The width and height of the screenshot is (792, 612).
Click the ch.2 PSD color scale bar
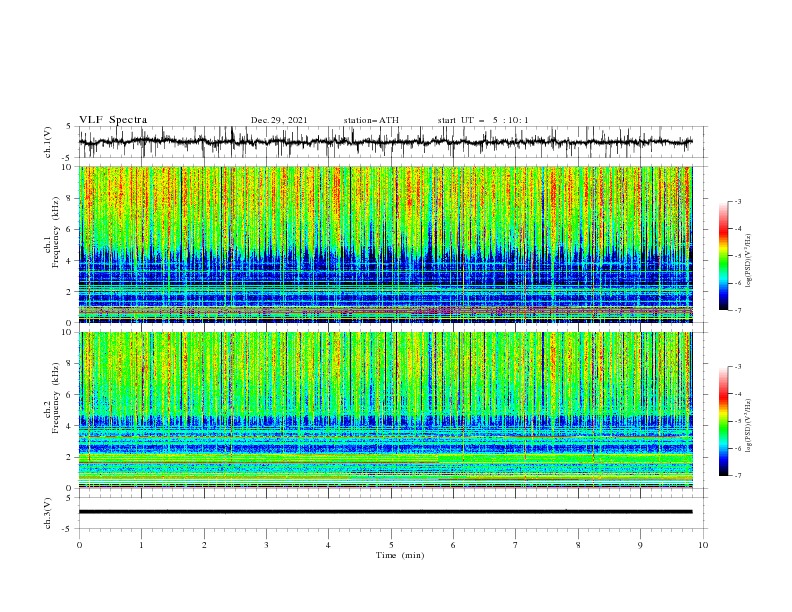724,421
